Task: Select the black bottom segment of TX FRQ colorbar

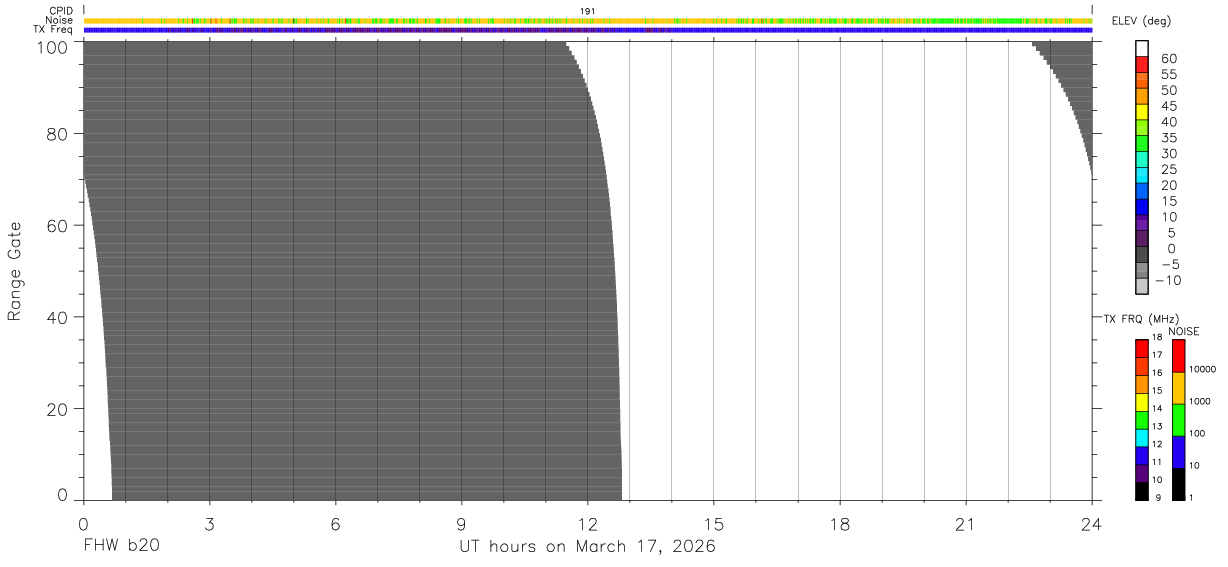Action: [x=1142, y=491]
